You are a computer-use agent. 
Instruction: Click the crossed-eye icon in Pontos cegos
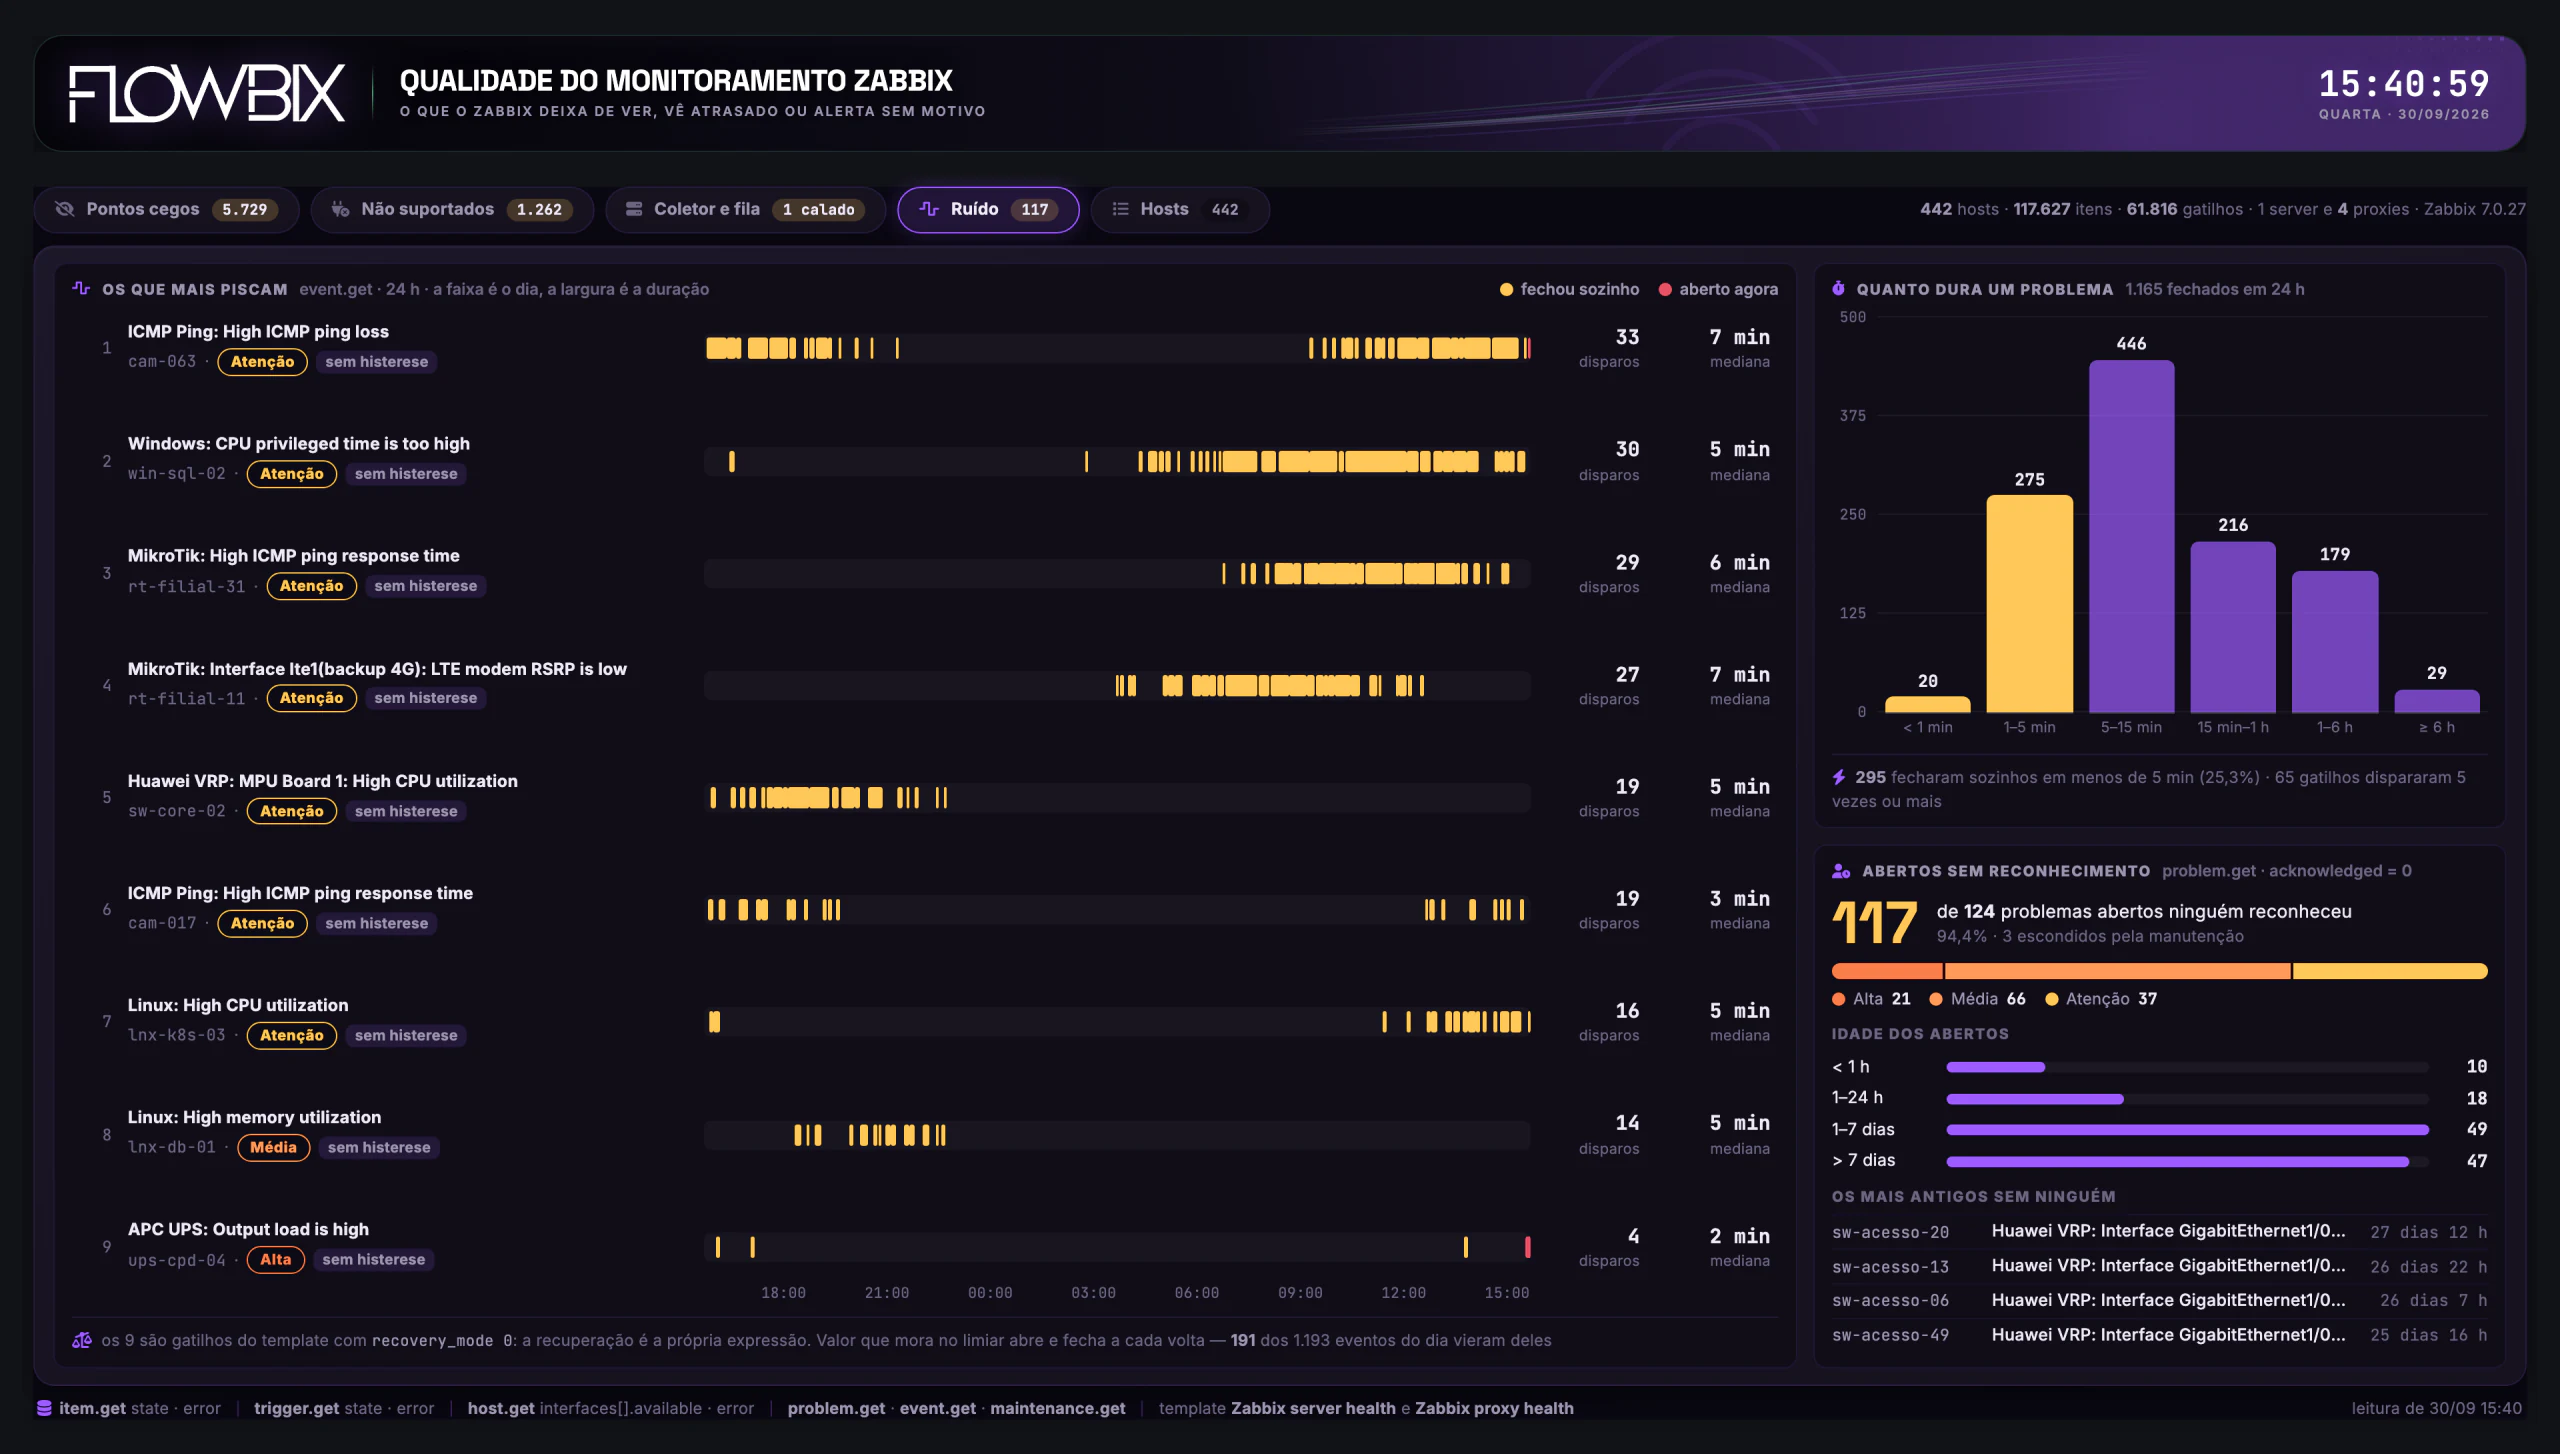[x=65, y=209]
